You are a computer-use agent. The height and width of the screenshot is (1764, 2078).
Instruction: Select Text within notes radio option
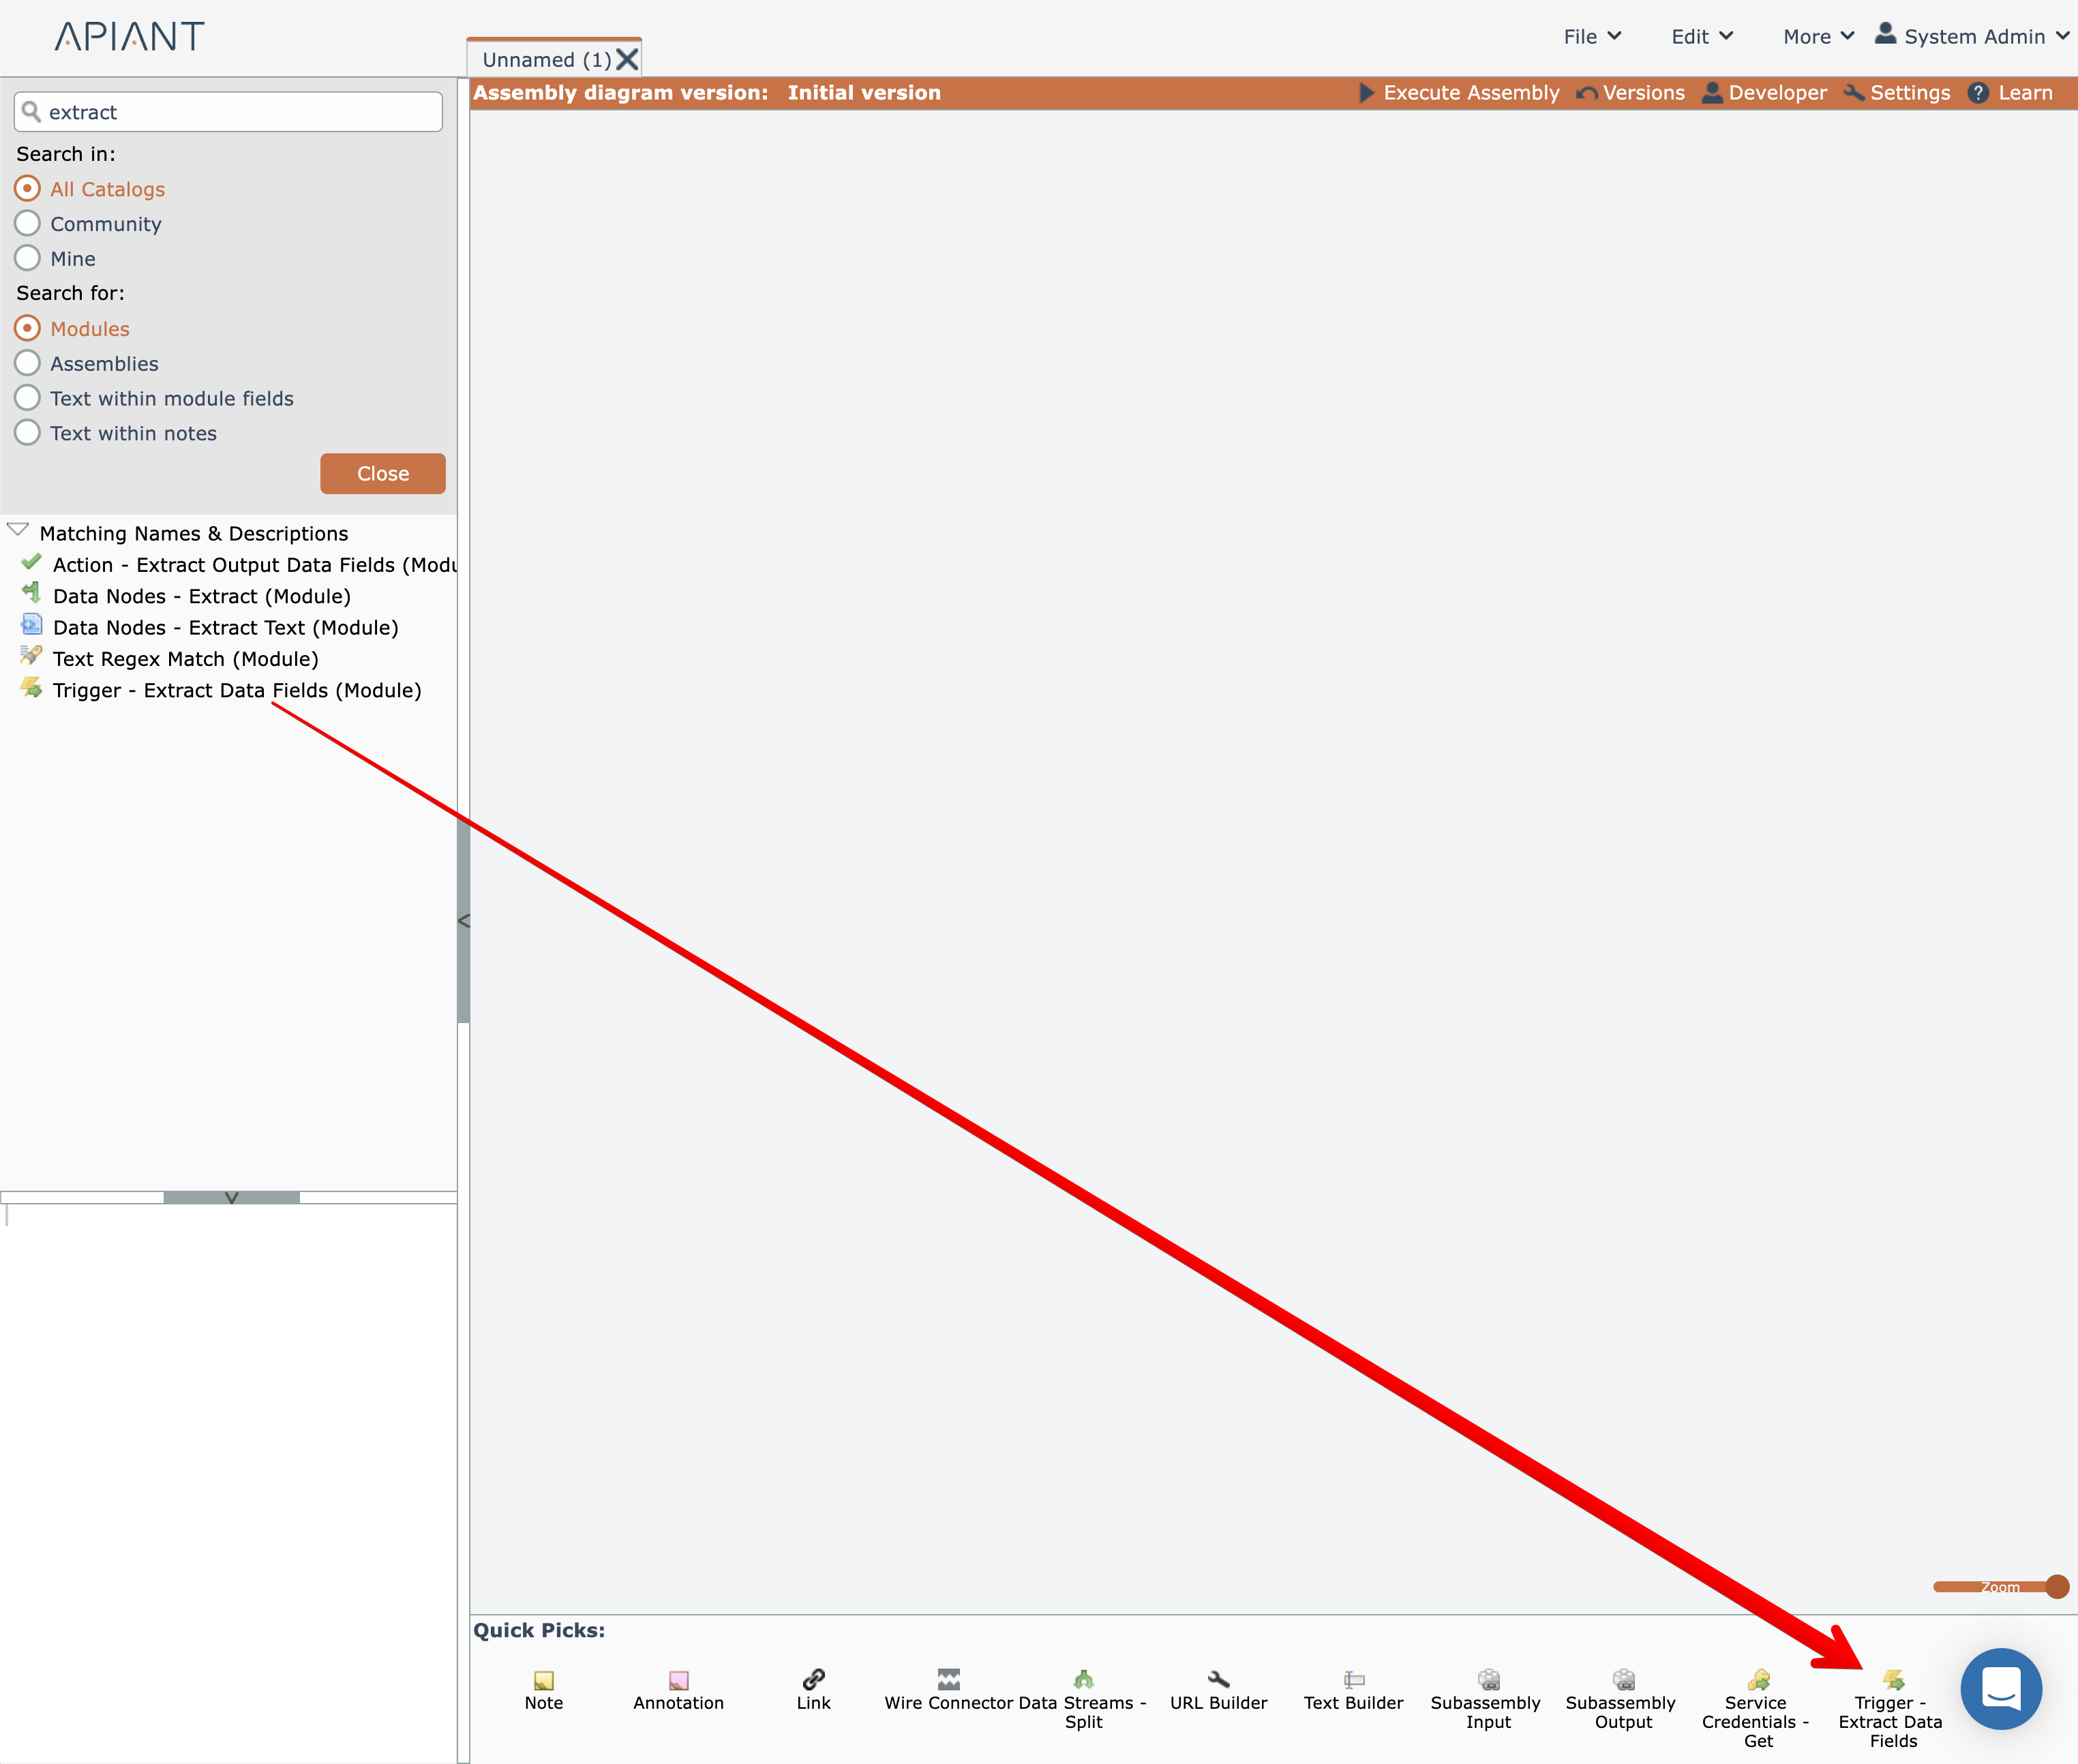coord(28,433)
